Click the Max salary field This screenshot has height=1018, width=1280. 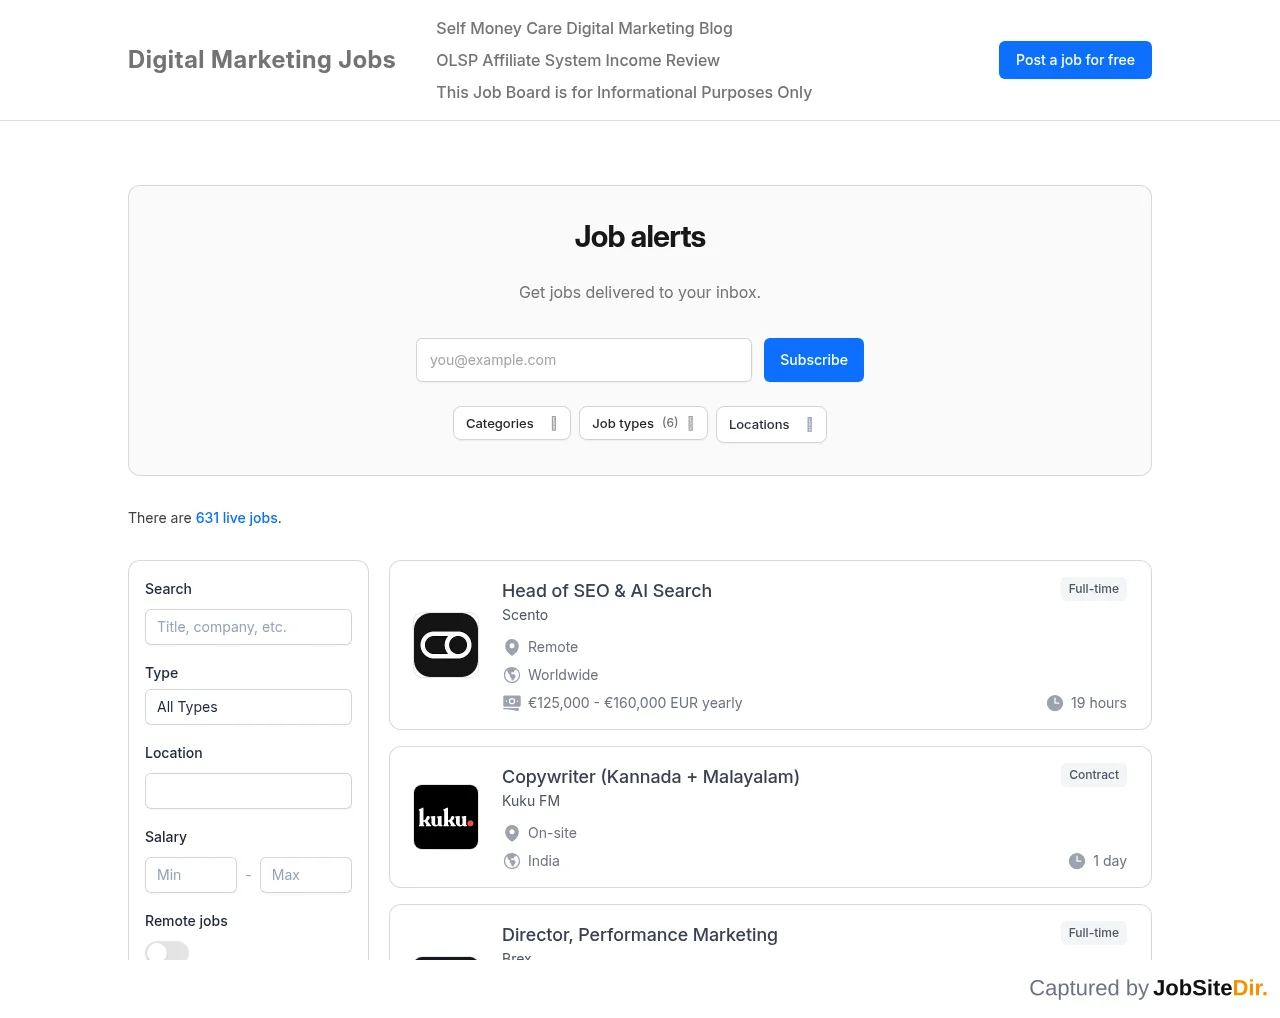[x=306, y=875]
